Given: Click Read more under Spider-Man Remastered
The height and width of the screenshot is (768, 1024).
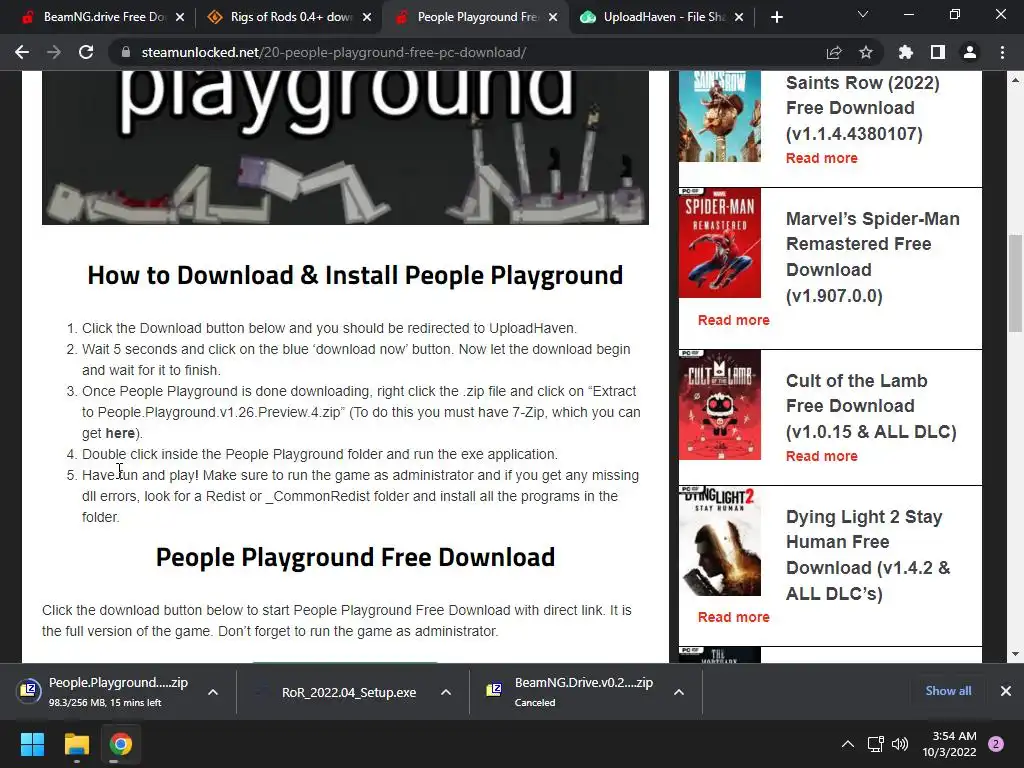Looking at the screenshot, I should tap(733, 320).
